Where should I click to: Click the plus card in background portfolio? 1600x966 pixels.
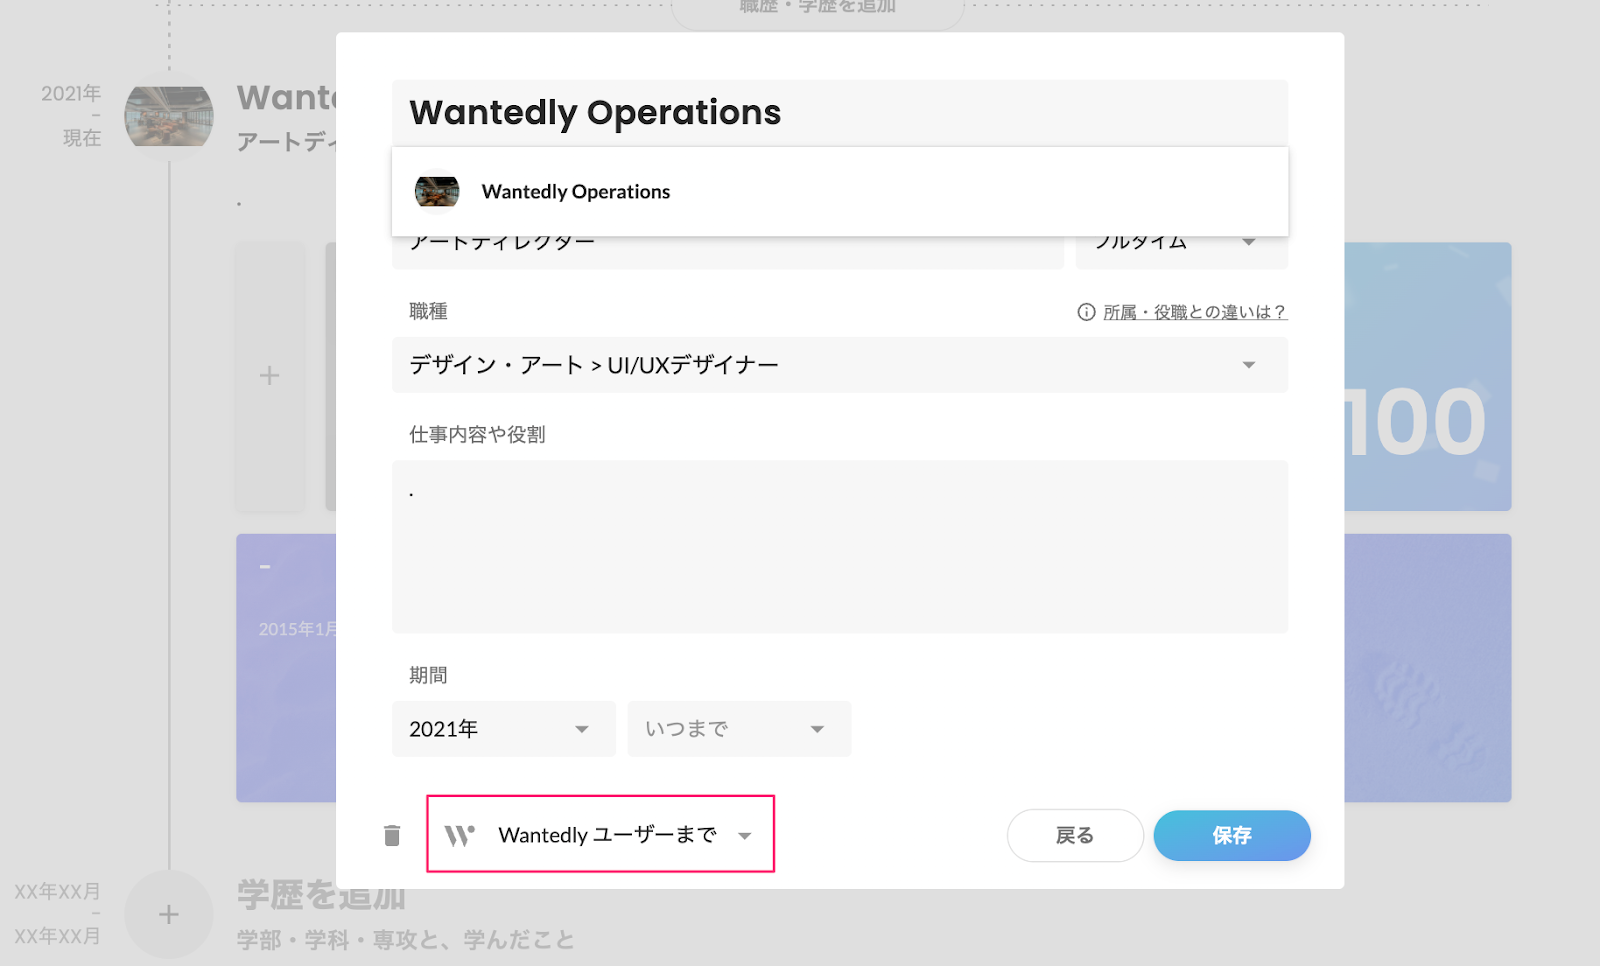pos(270,376)
